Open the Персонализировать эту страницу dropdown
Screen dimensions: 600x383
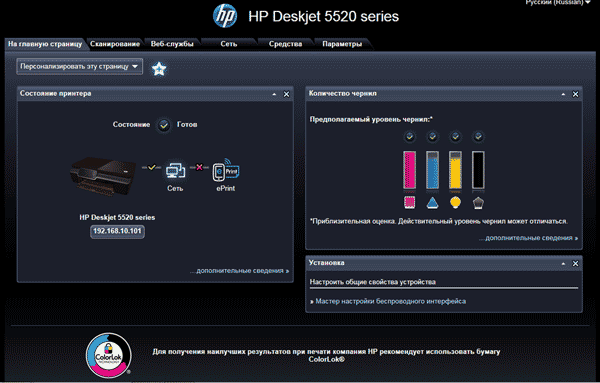coord(80,67)
